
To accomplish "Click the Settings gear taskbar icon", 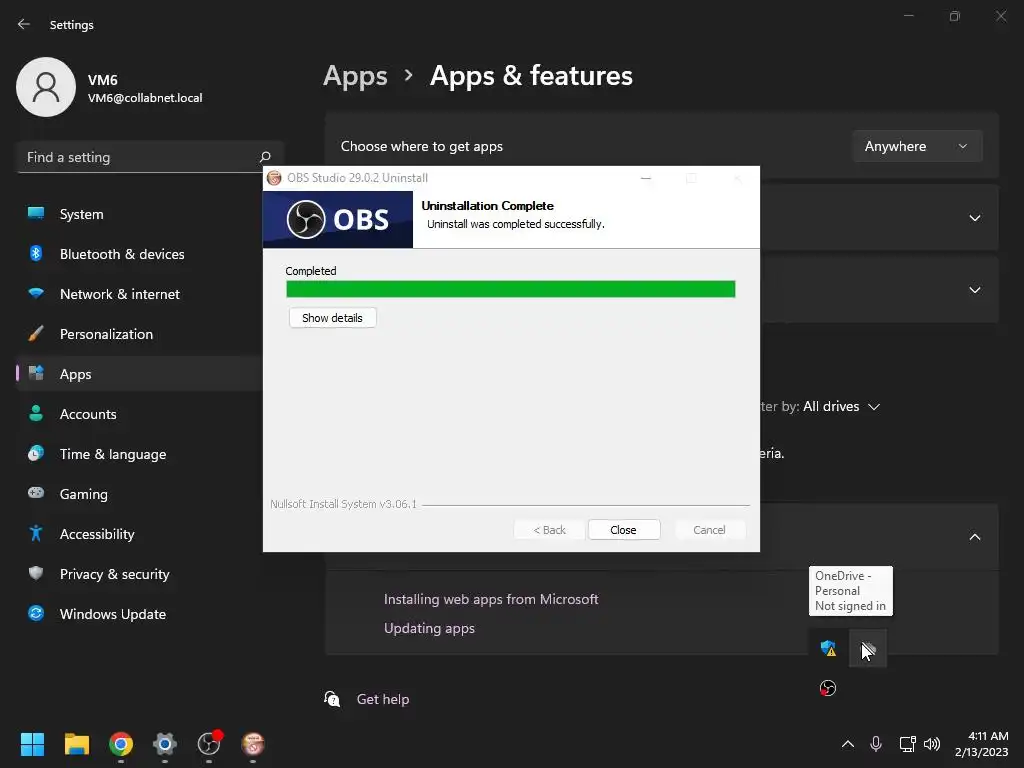I will [165, 744].
